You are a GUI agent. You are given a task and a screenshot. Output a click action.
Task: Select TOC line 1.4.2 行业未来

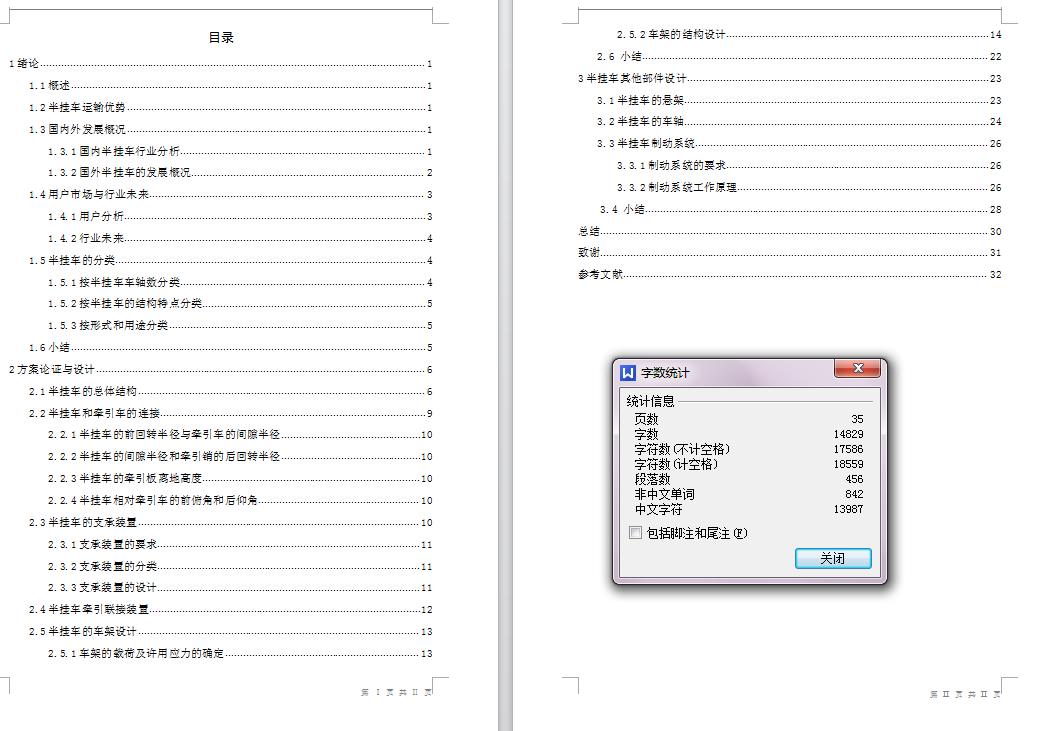(240, 238)
